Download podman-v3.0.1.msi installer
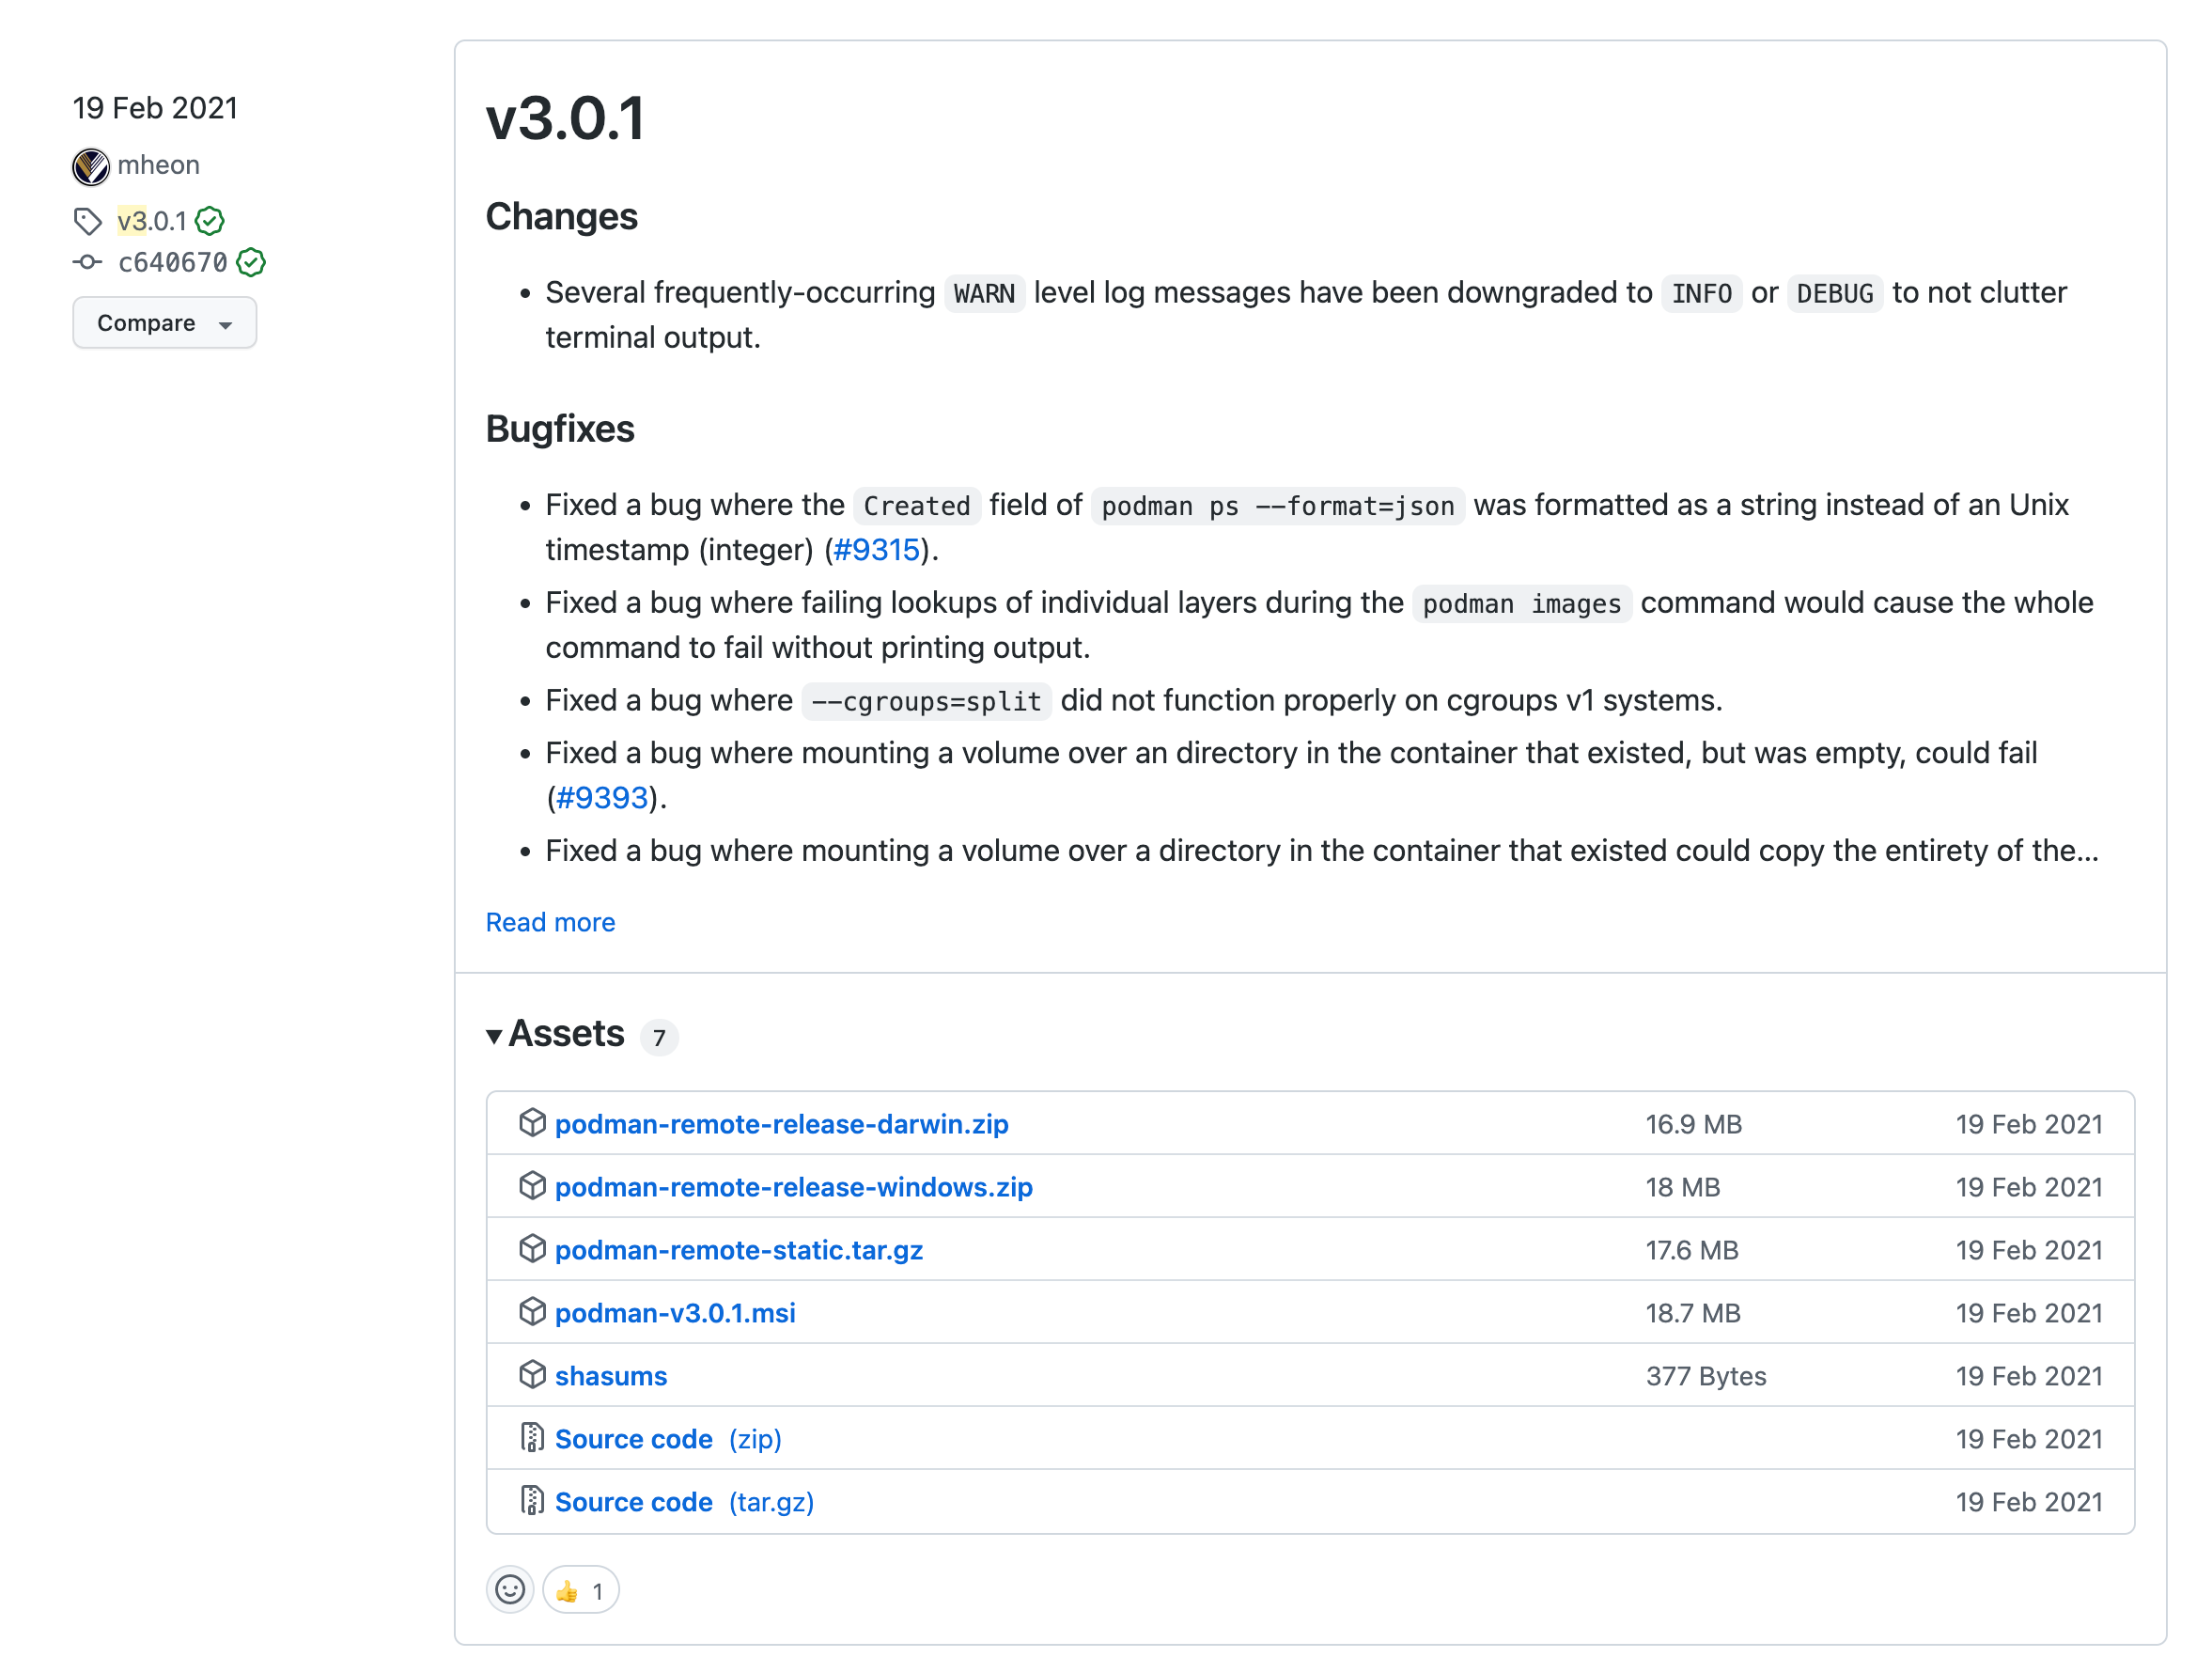Viewport: 2212px width, 1673px height. (675, 1313)
